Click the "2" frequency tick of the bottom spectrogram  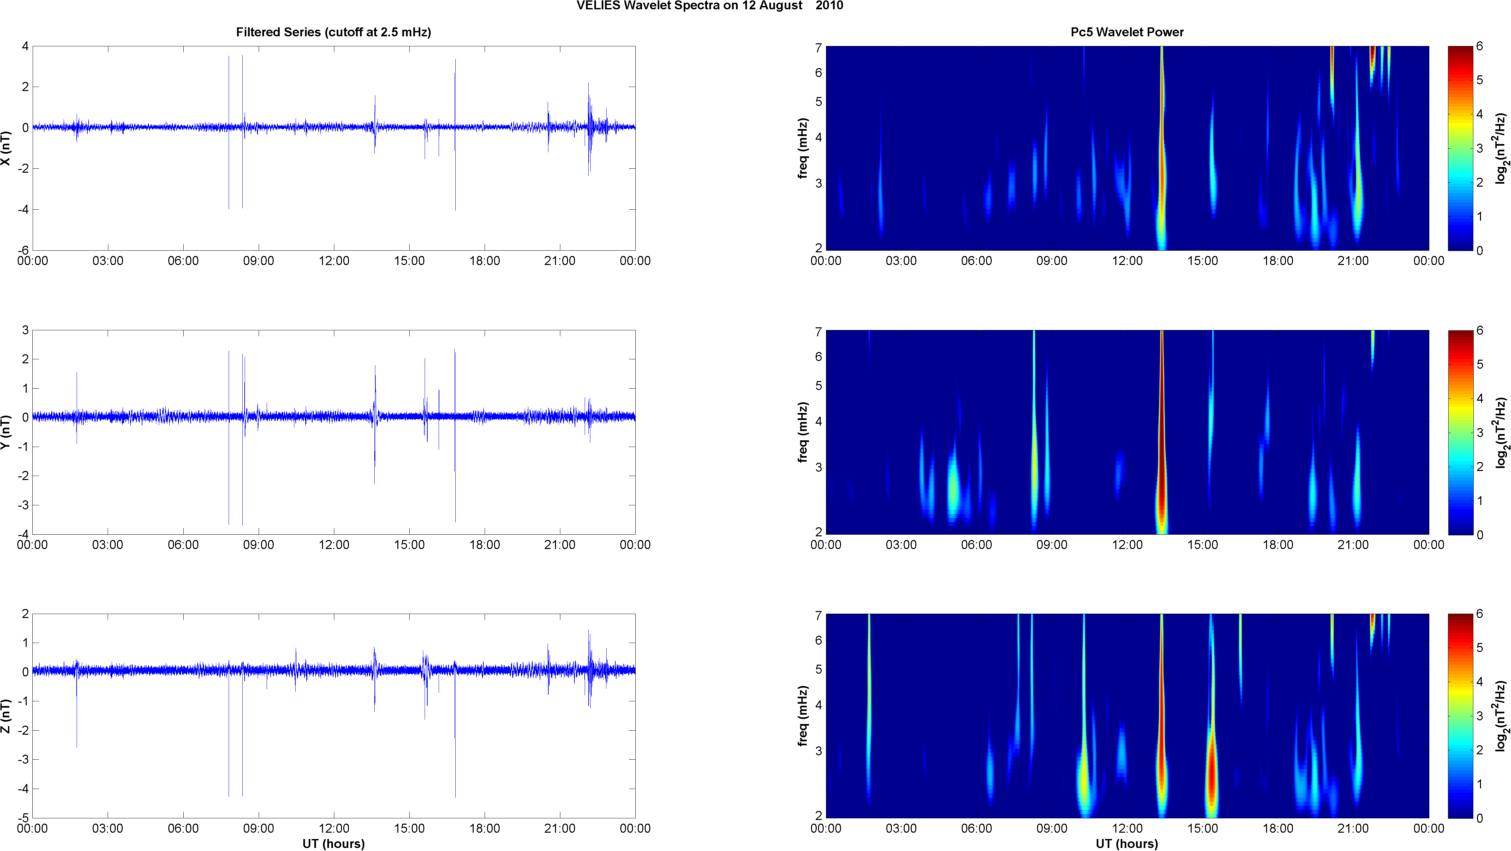818,816
